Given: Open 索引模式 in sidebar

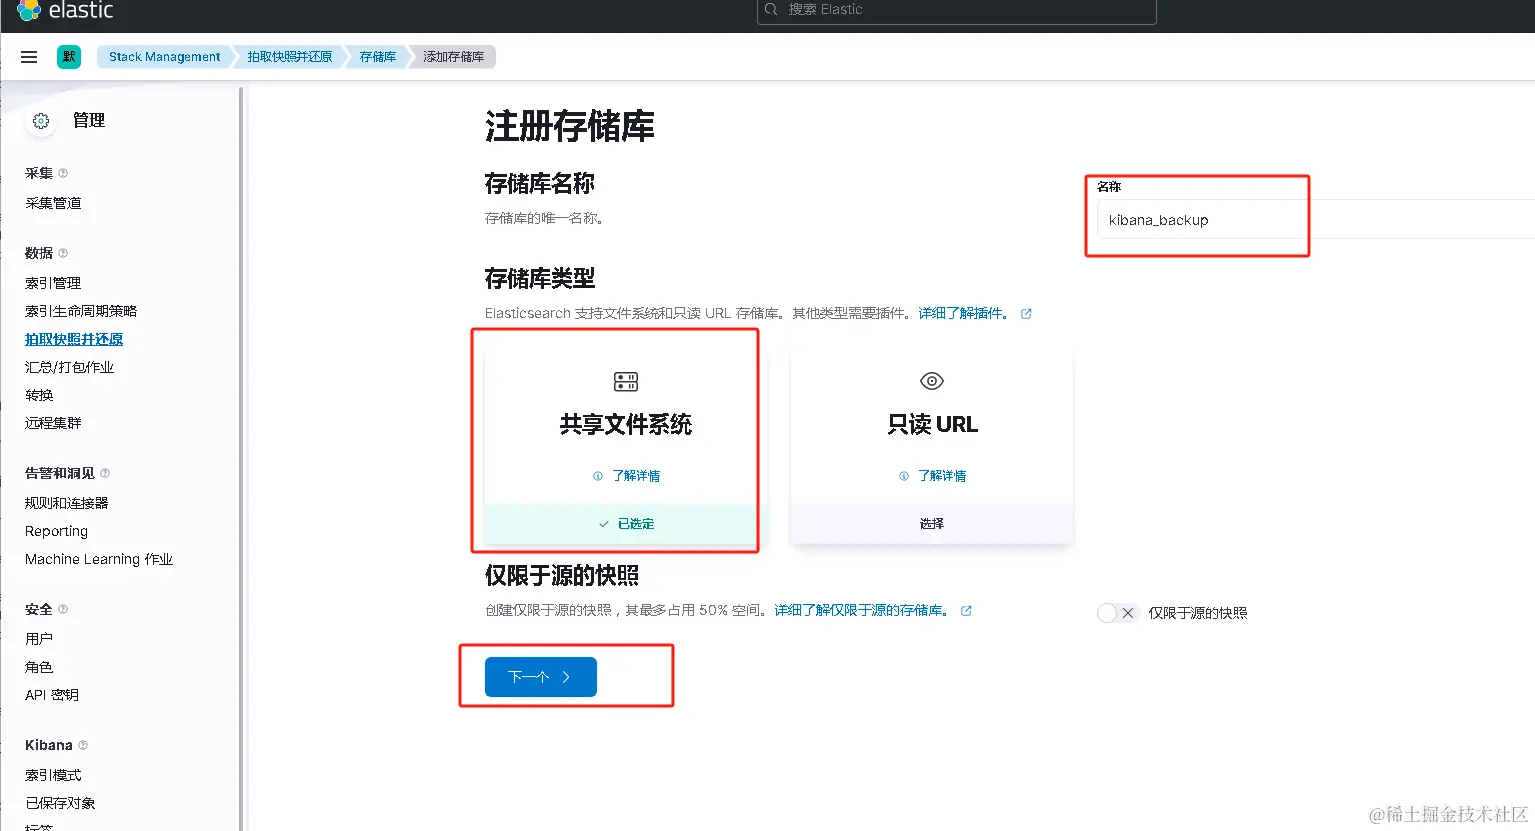Looking at the screenshot, I should [53, 775].
